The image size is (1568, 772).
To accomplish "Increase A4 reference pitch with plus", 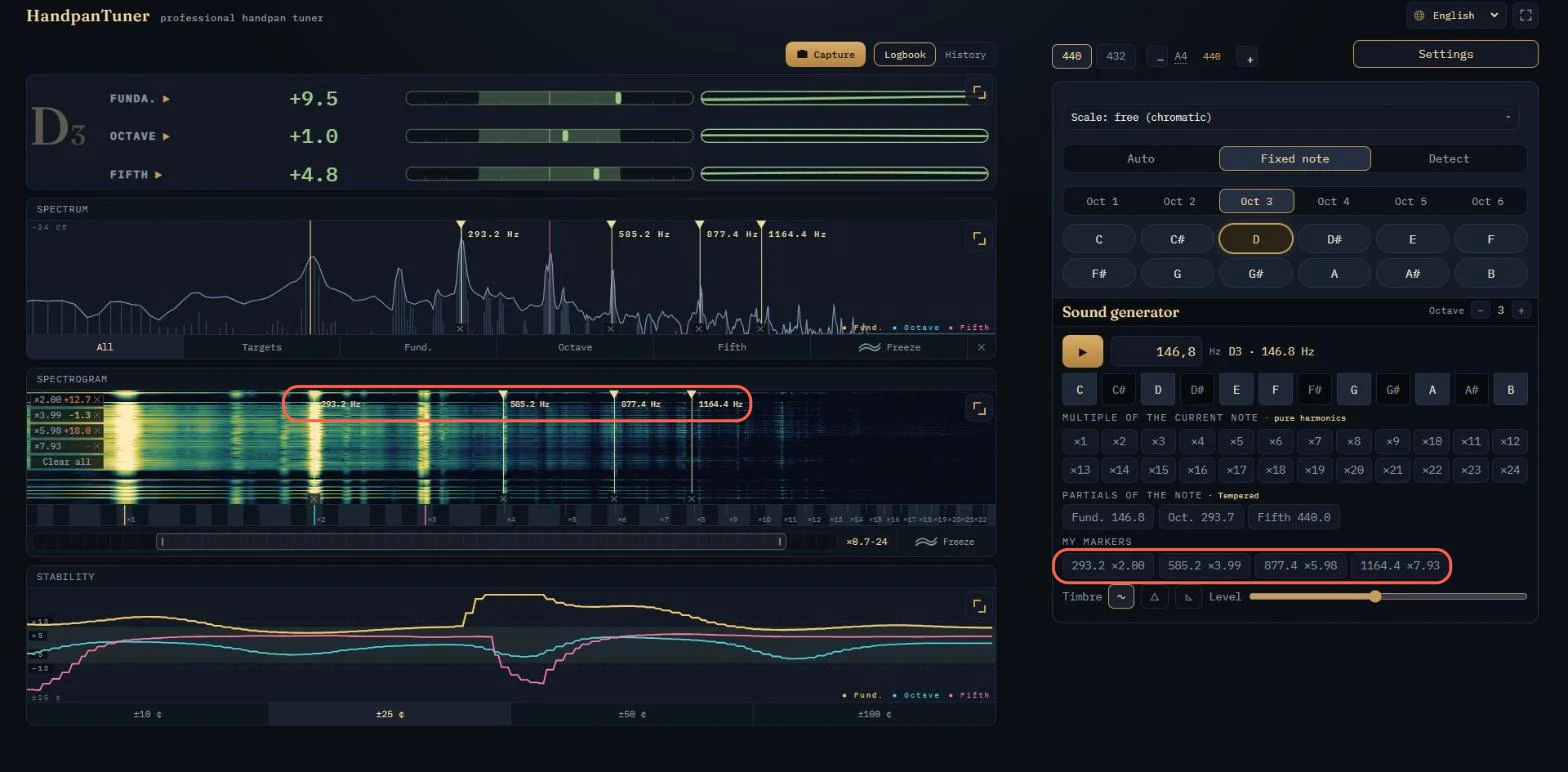I will click(x=1249, y=57).
